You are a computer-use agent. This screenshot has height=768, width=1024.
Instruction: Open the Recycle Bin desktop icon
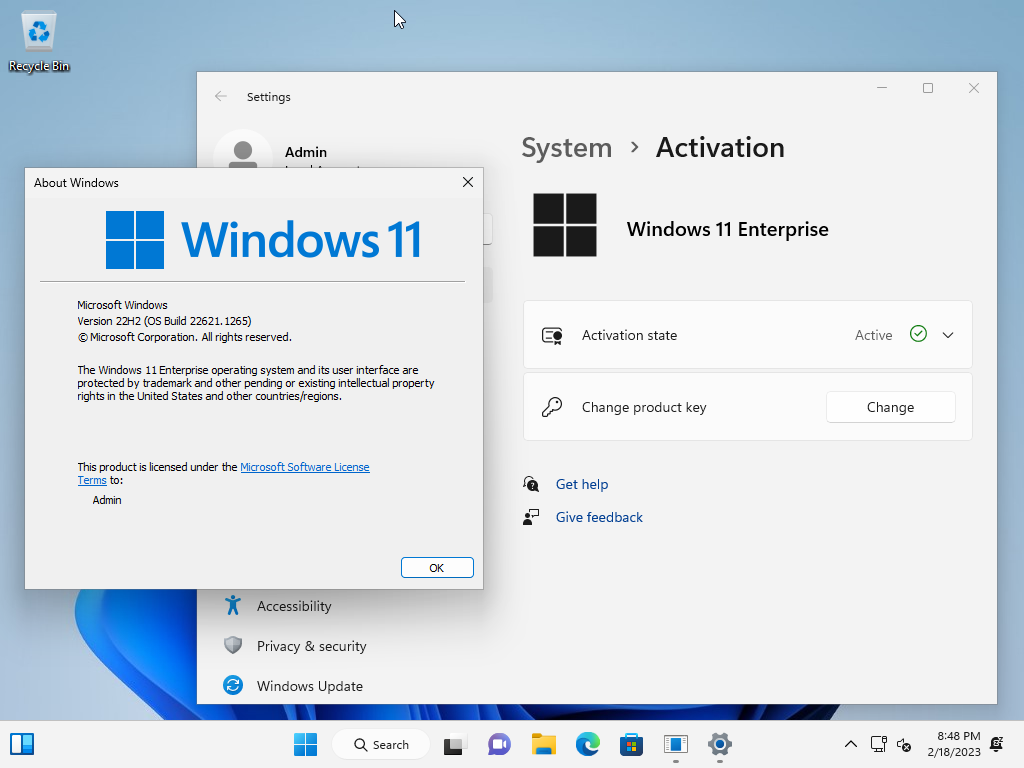[39, 40]
